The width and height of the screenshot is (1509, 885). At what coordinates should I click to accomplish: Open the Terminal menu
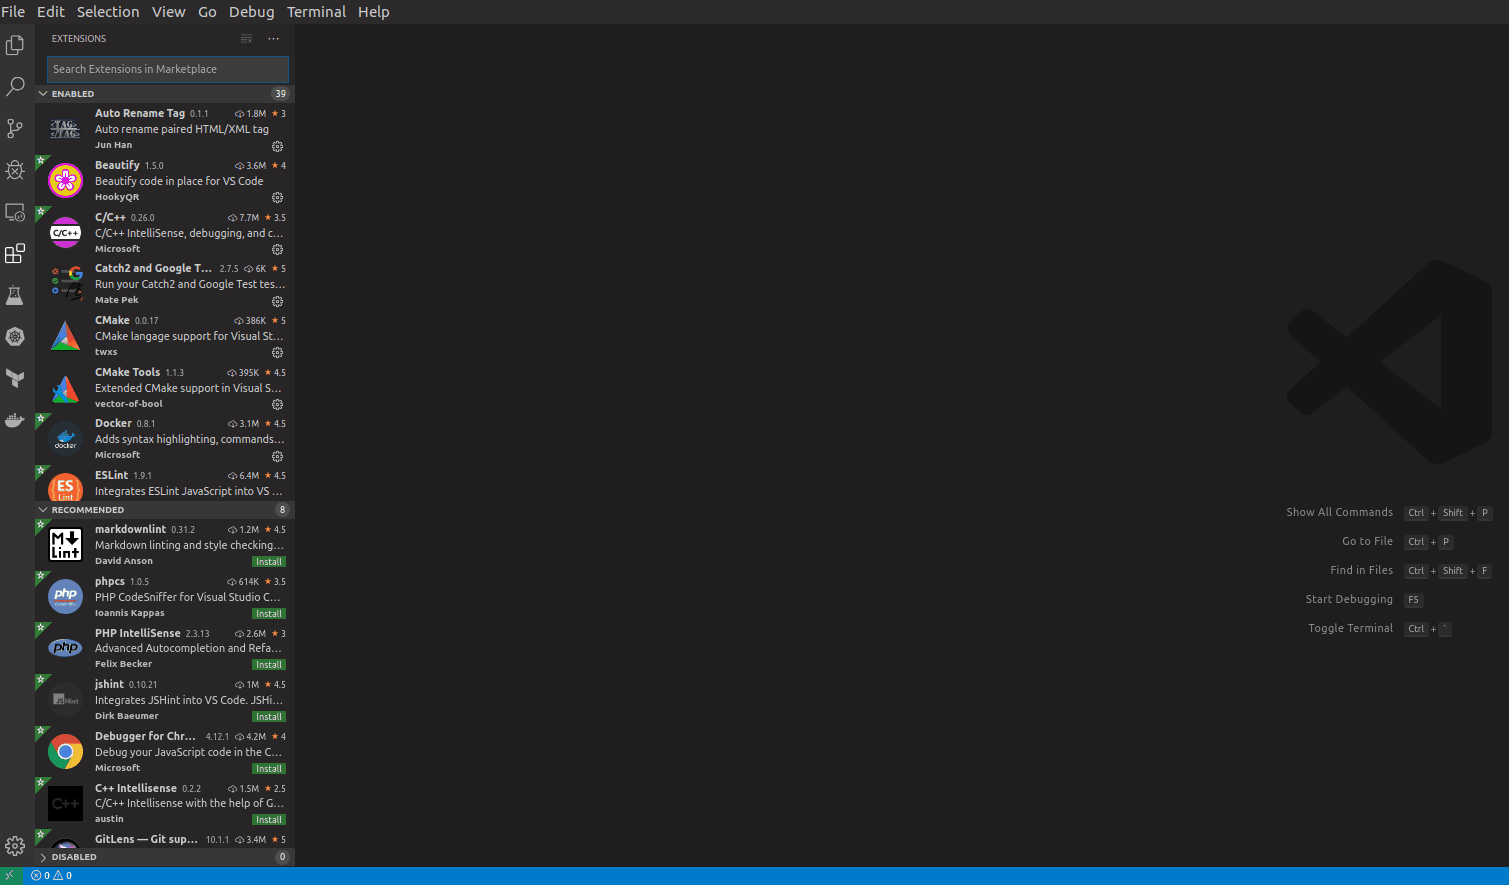[x=316, y=12]
